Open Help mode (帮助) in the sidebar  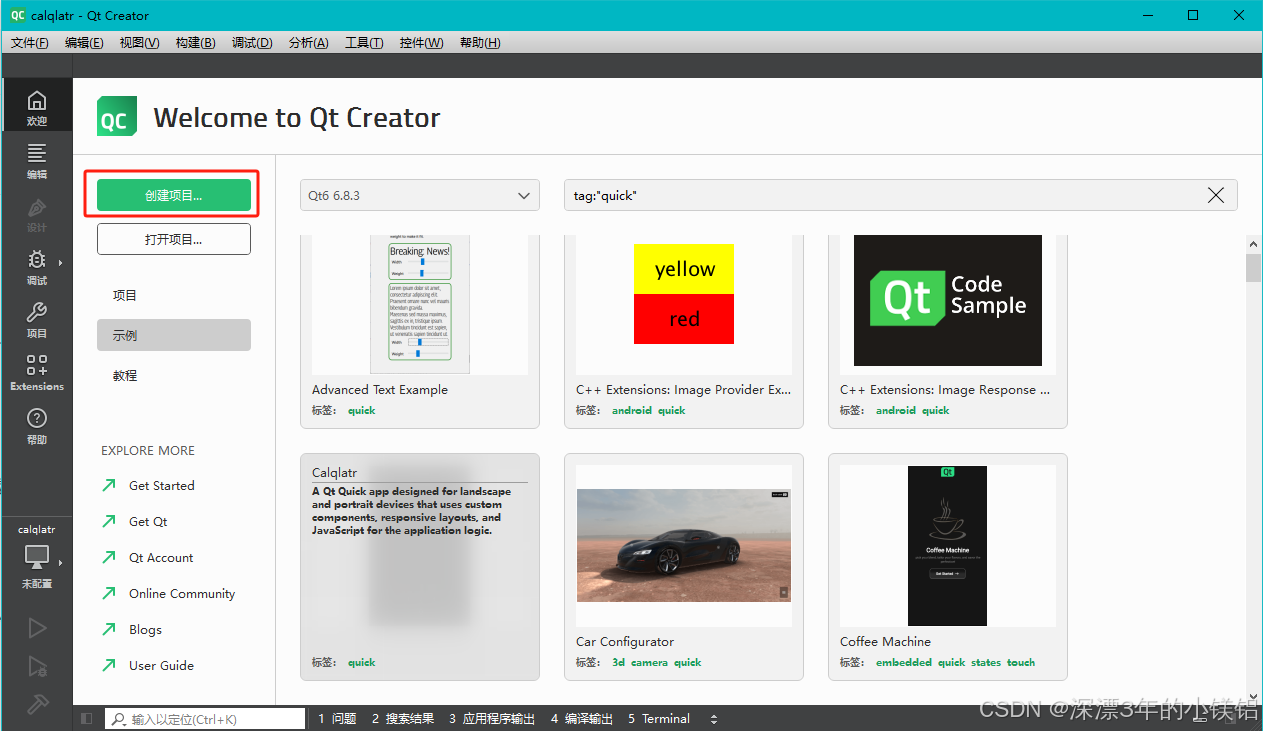36,426
